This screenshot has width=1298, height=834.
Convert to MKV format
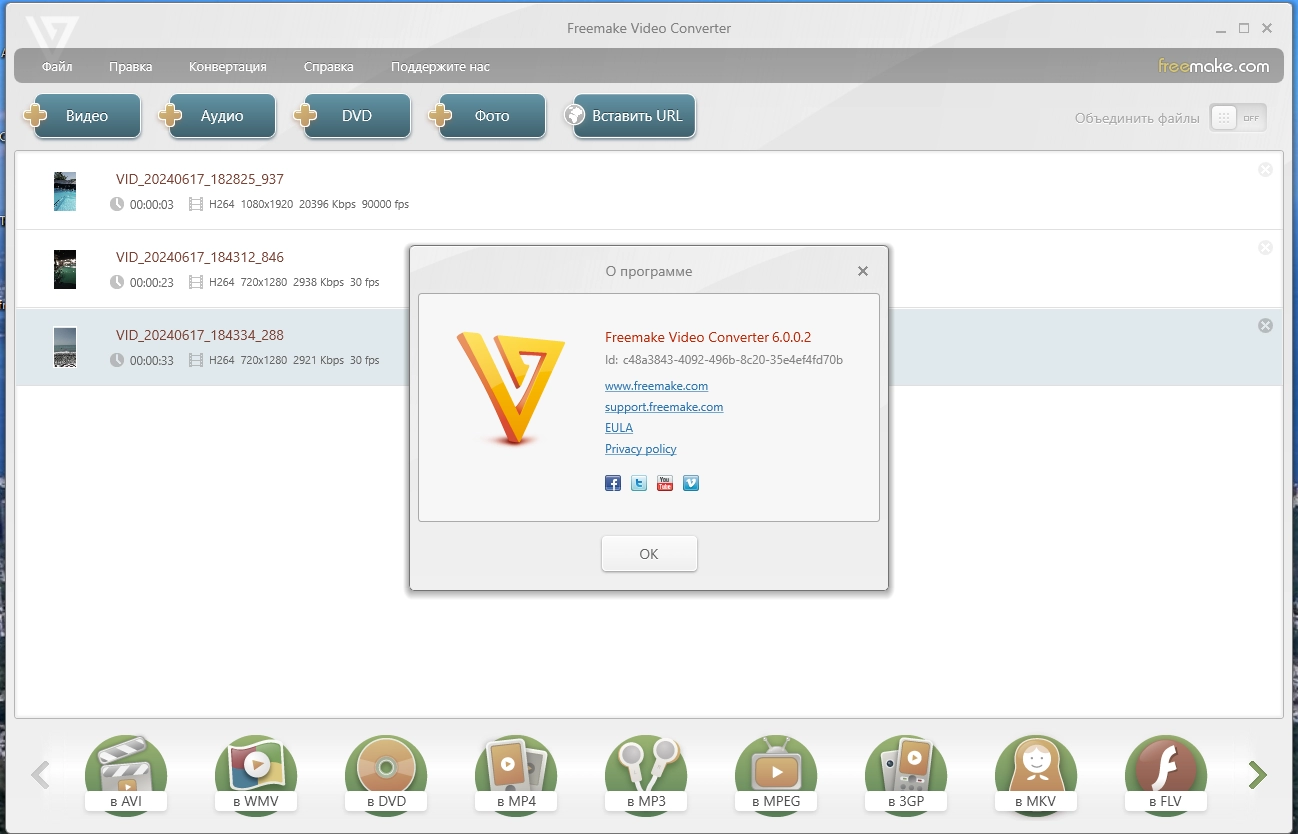click(1036, 774)
